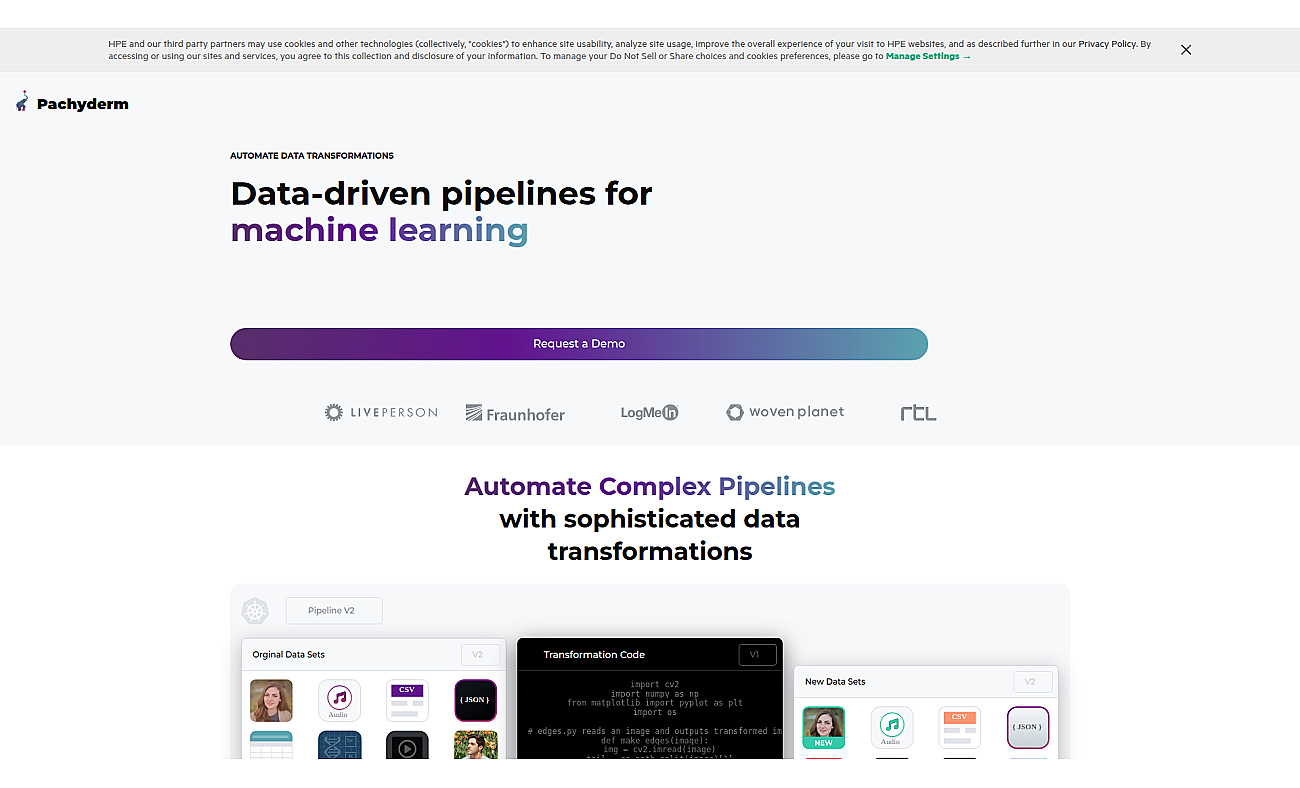Click the V2 badge in Original Data Sets

point(478,655)
